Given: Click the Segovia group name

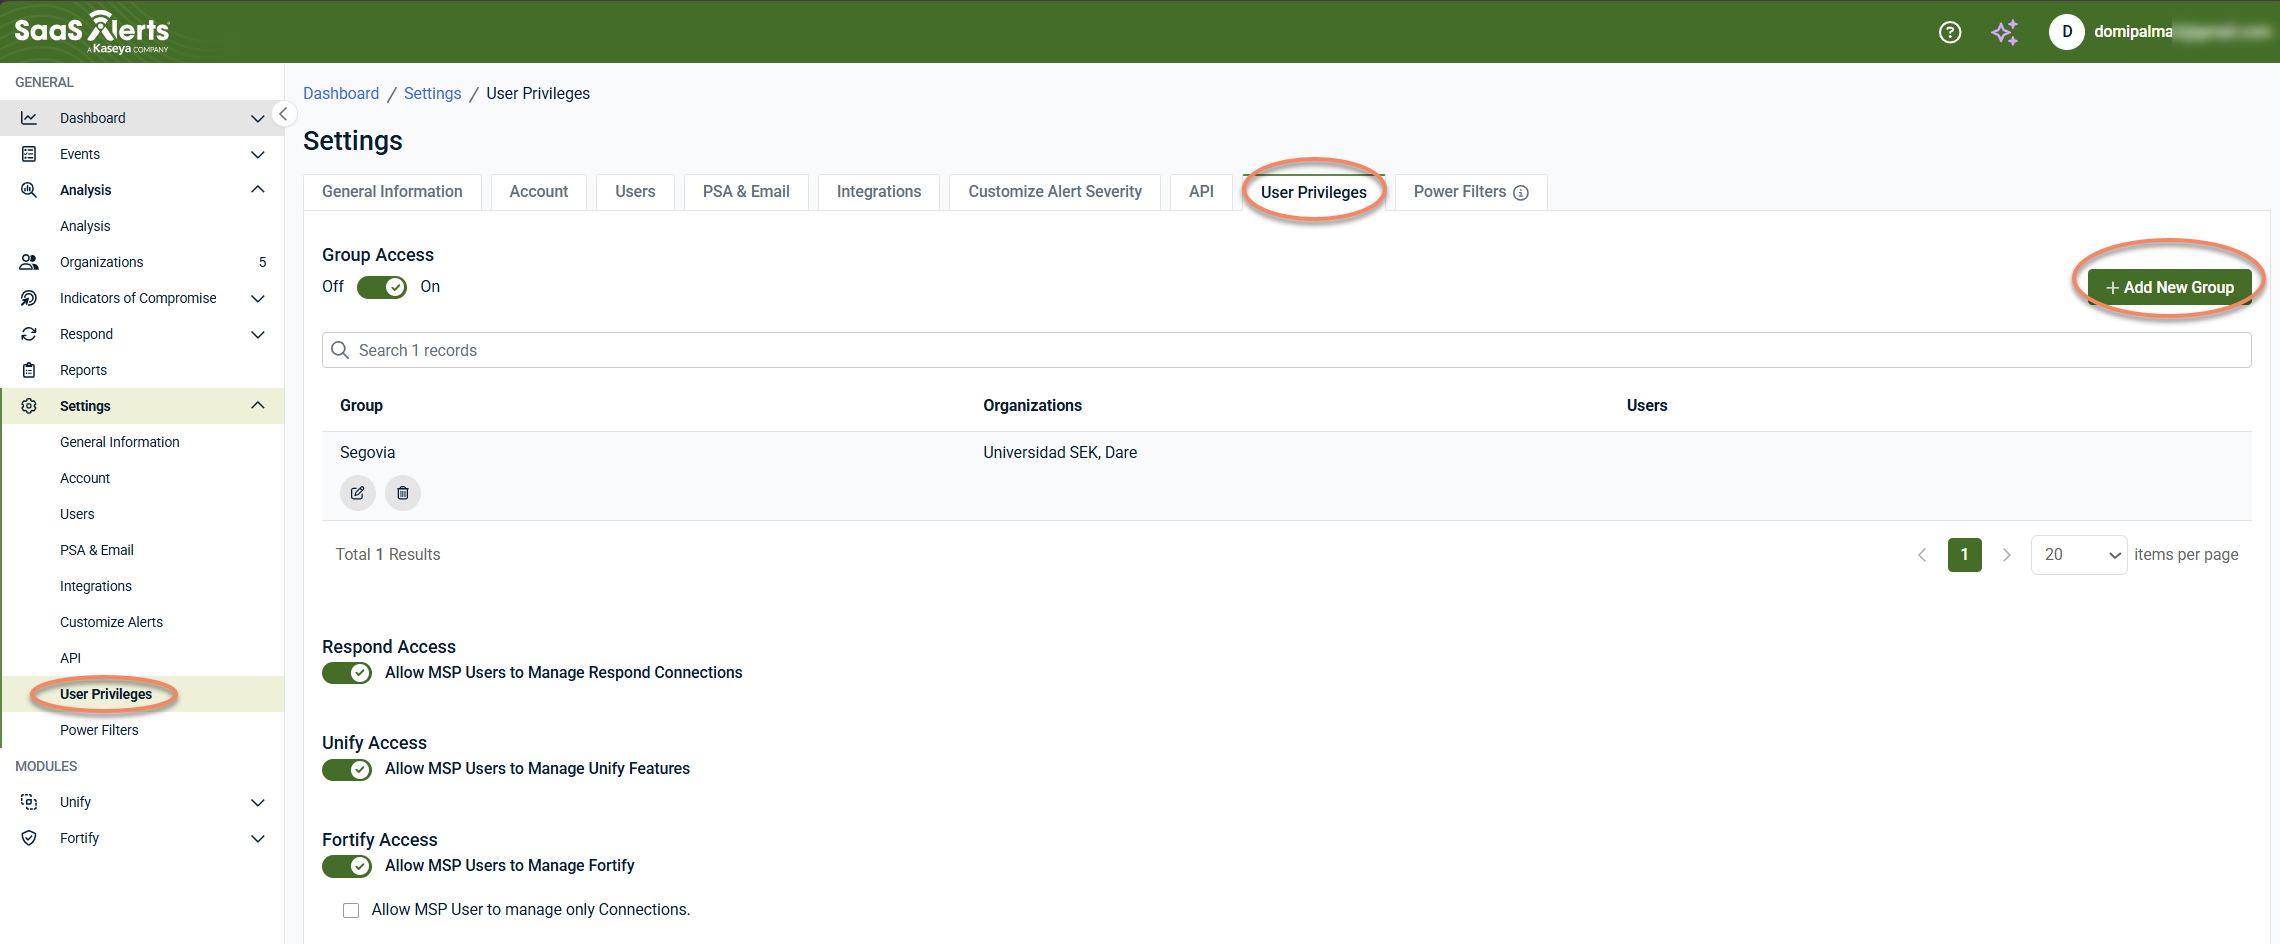Looking at the screenshot, I should pos(367,453).
